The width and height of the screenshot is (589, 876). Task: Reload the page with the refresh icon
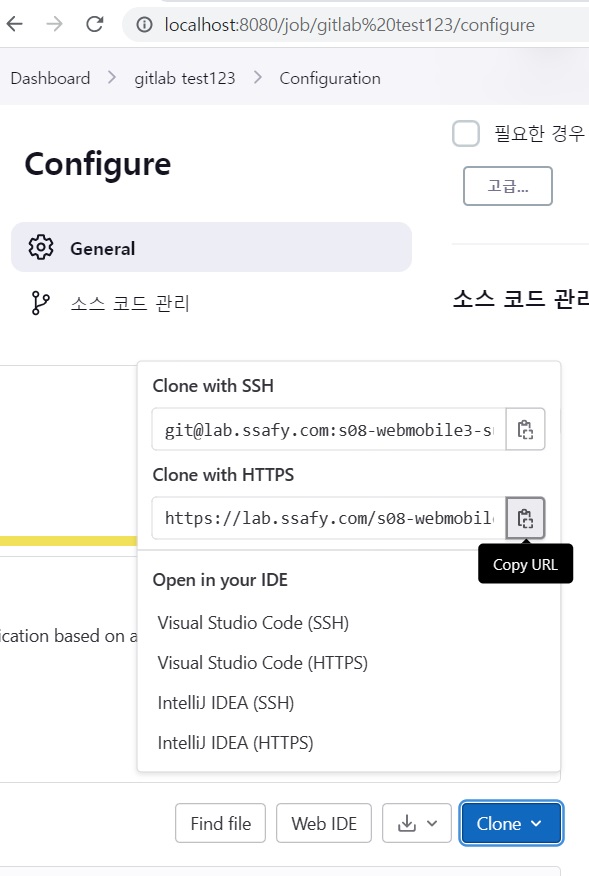[x=94, y=24]
